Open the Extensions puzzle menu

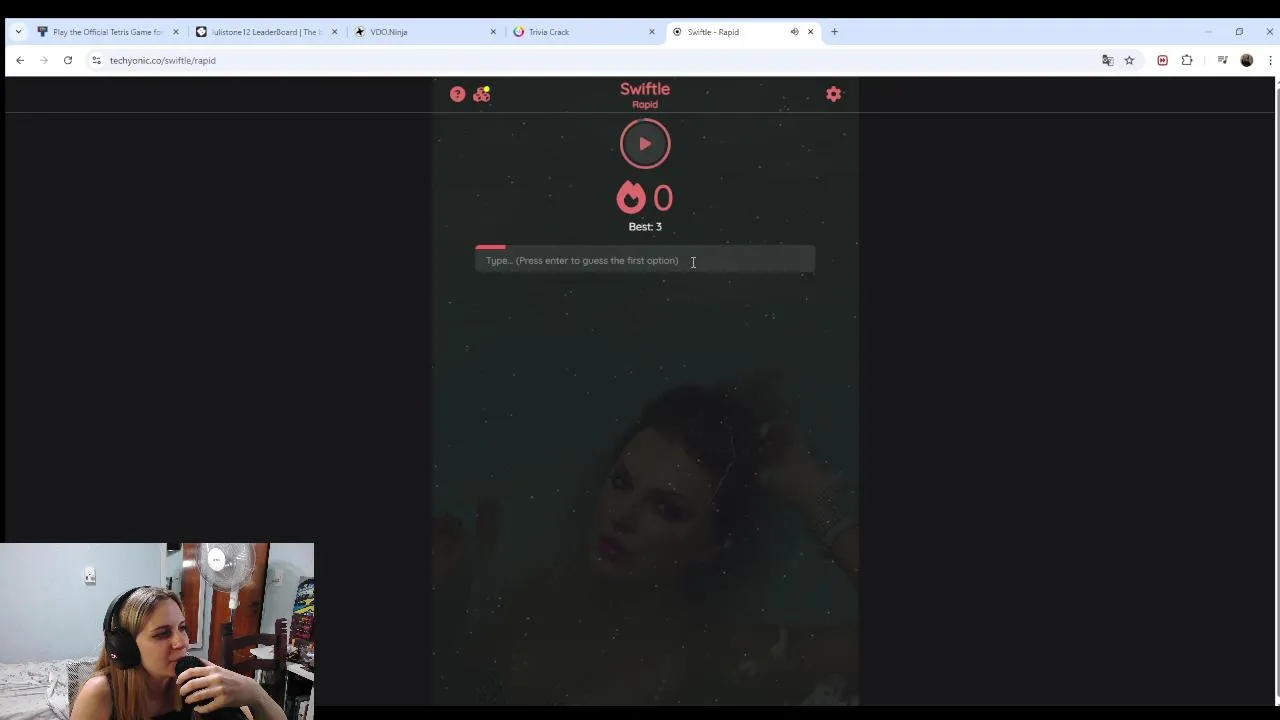tap(1187, 60)
